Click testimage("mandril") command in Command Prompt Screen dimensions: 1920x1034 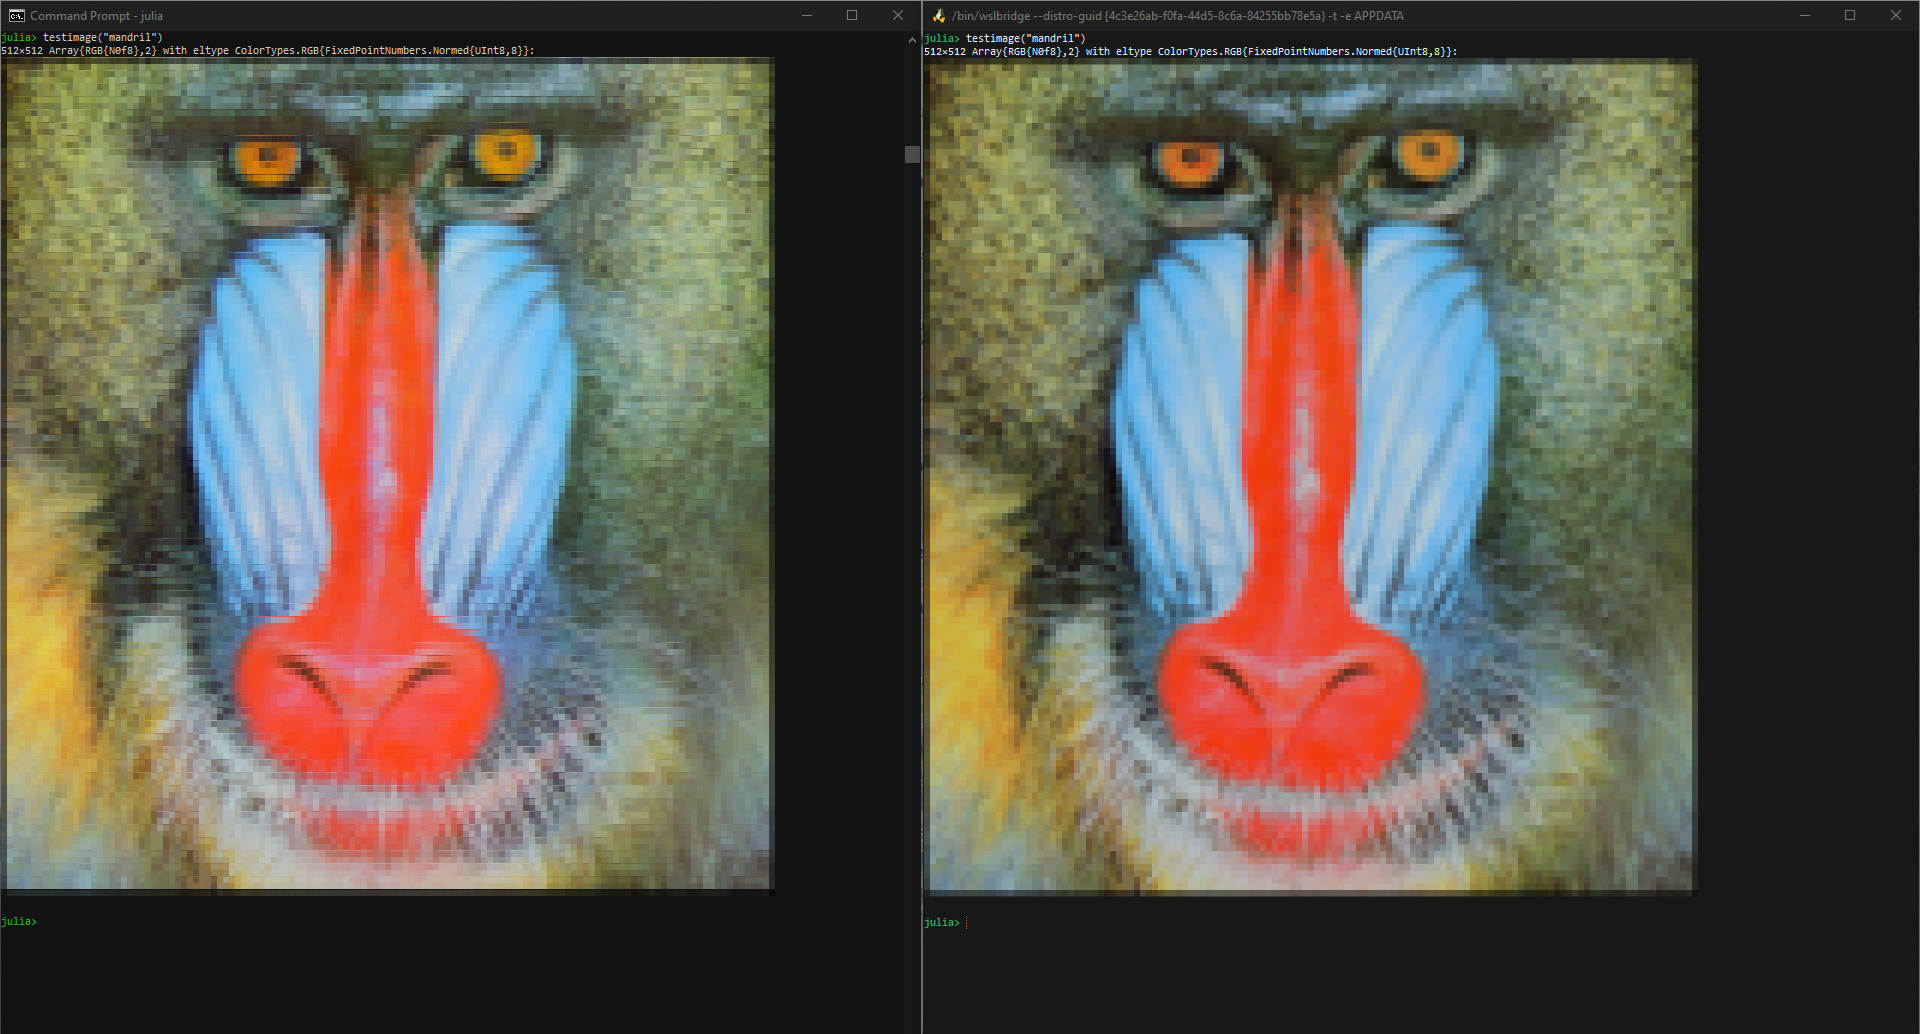(102, 37)
